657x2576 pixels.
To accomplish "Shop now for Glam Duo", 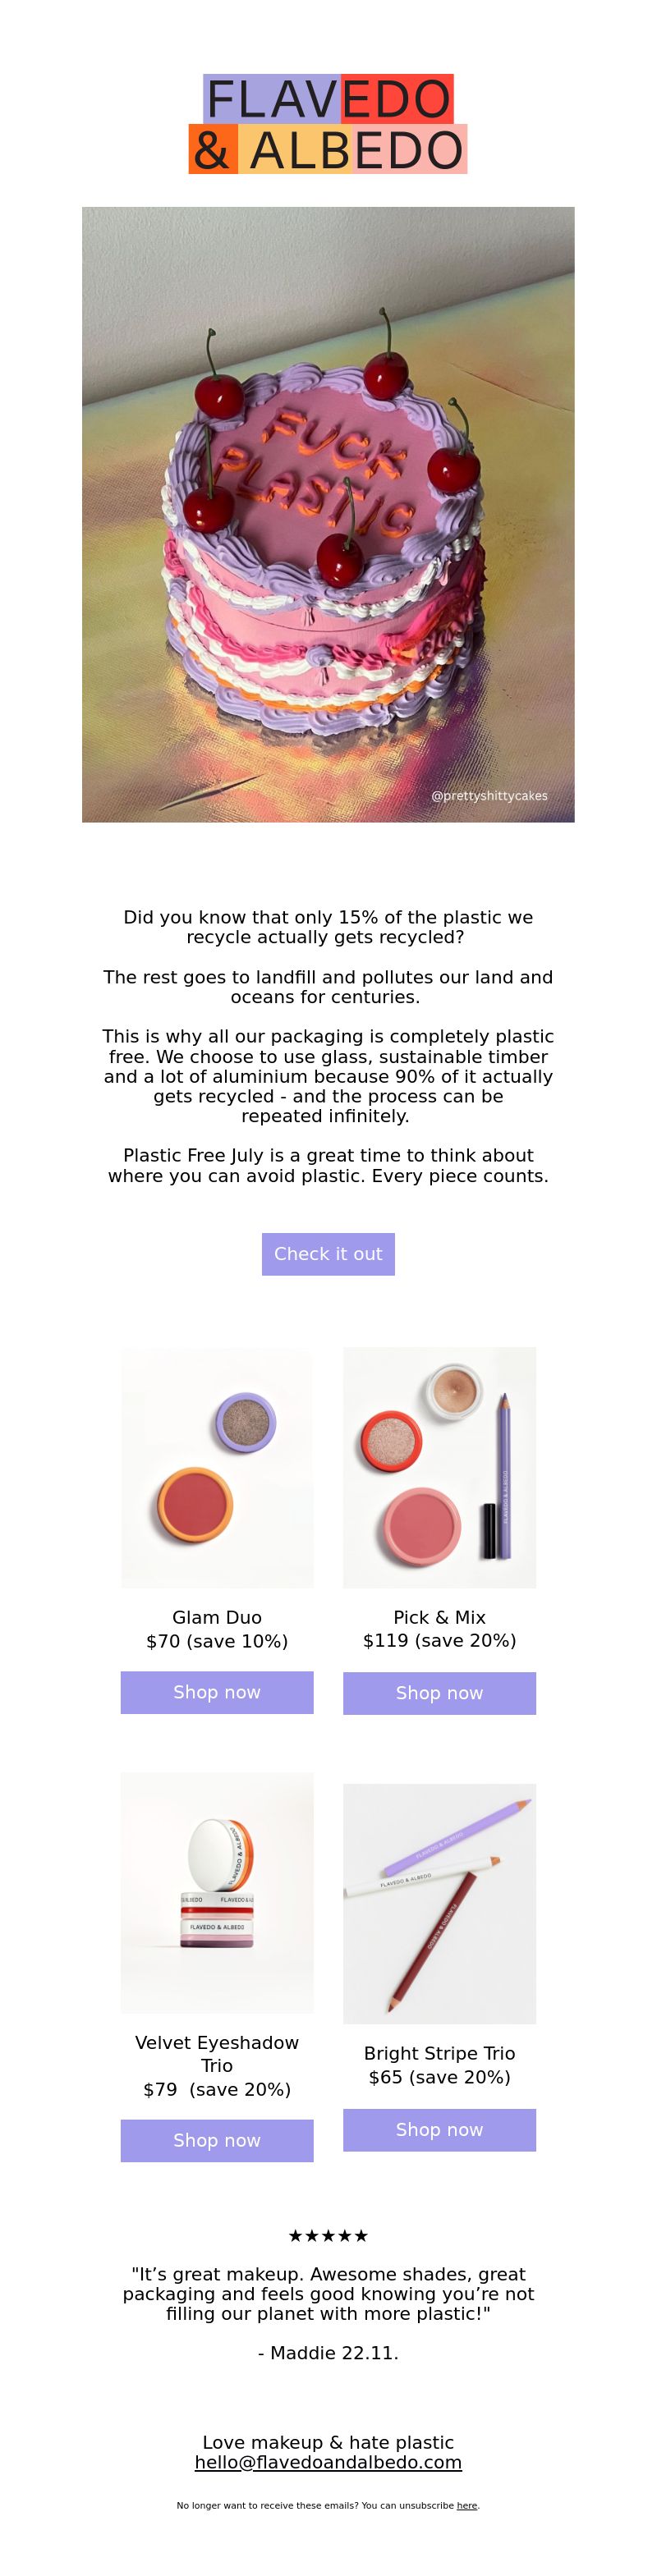I will coord(217,1692).
